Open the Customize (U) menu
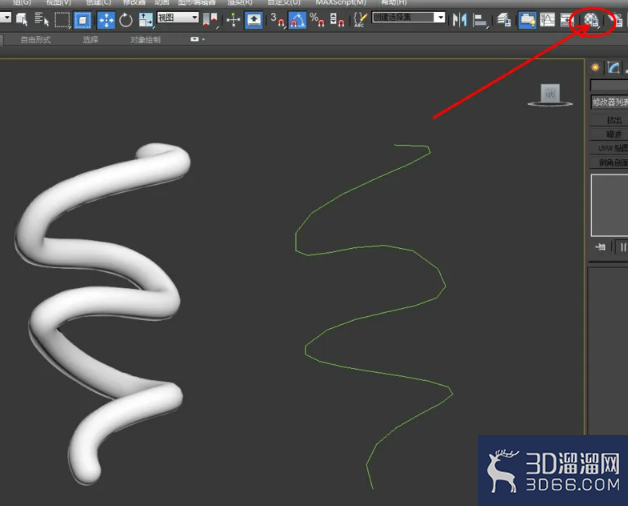 284,2
